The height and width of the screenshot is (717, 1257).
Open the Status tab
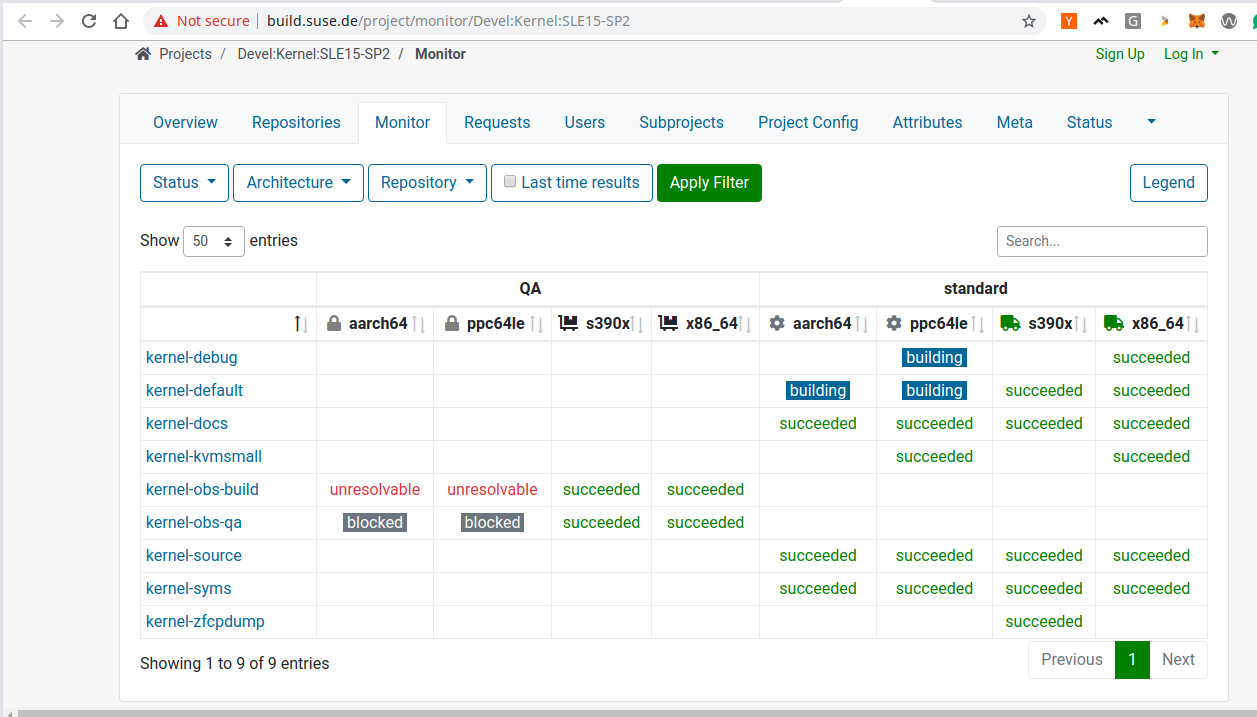pyautogui.click(x=1090, y=122)
